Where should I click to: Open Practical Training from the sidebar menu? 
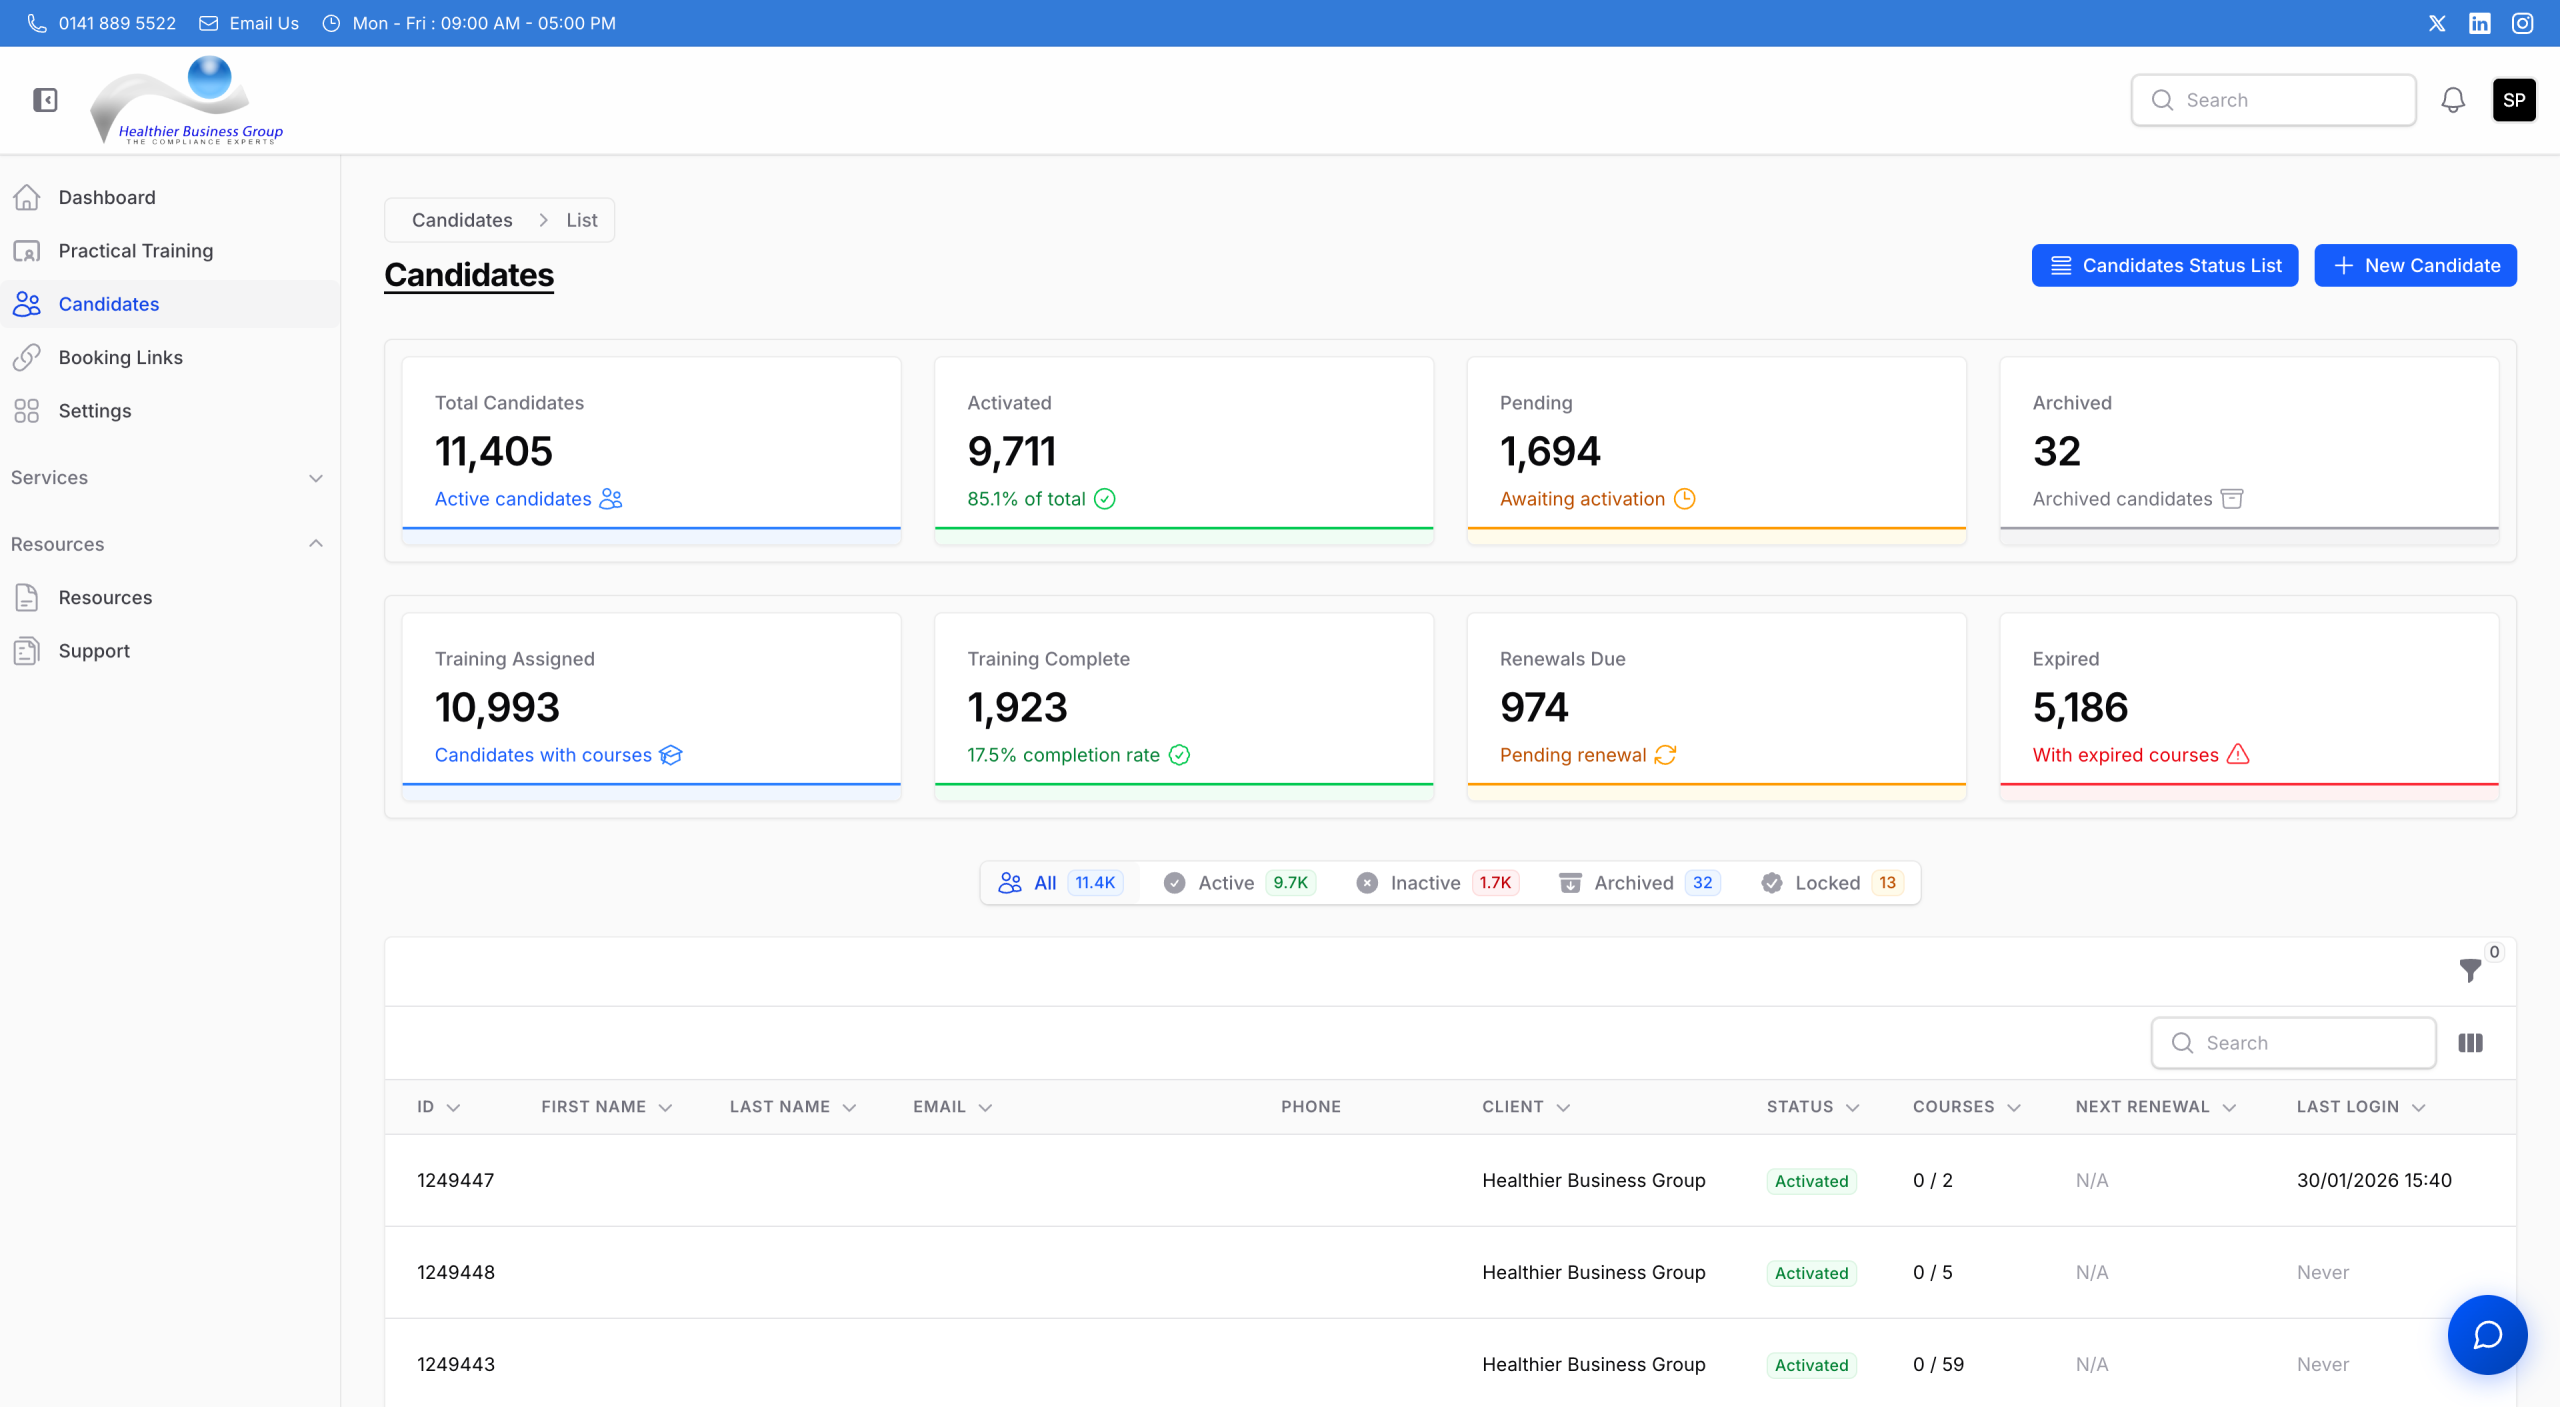click(135, 250)
